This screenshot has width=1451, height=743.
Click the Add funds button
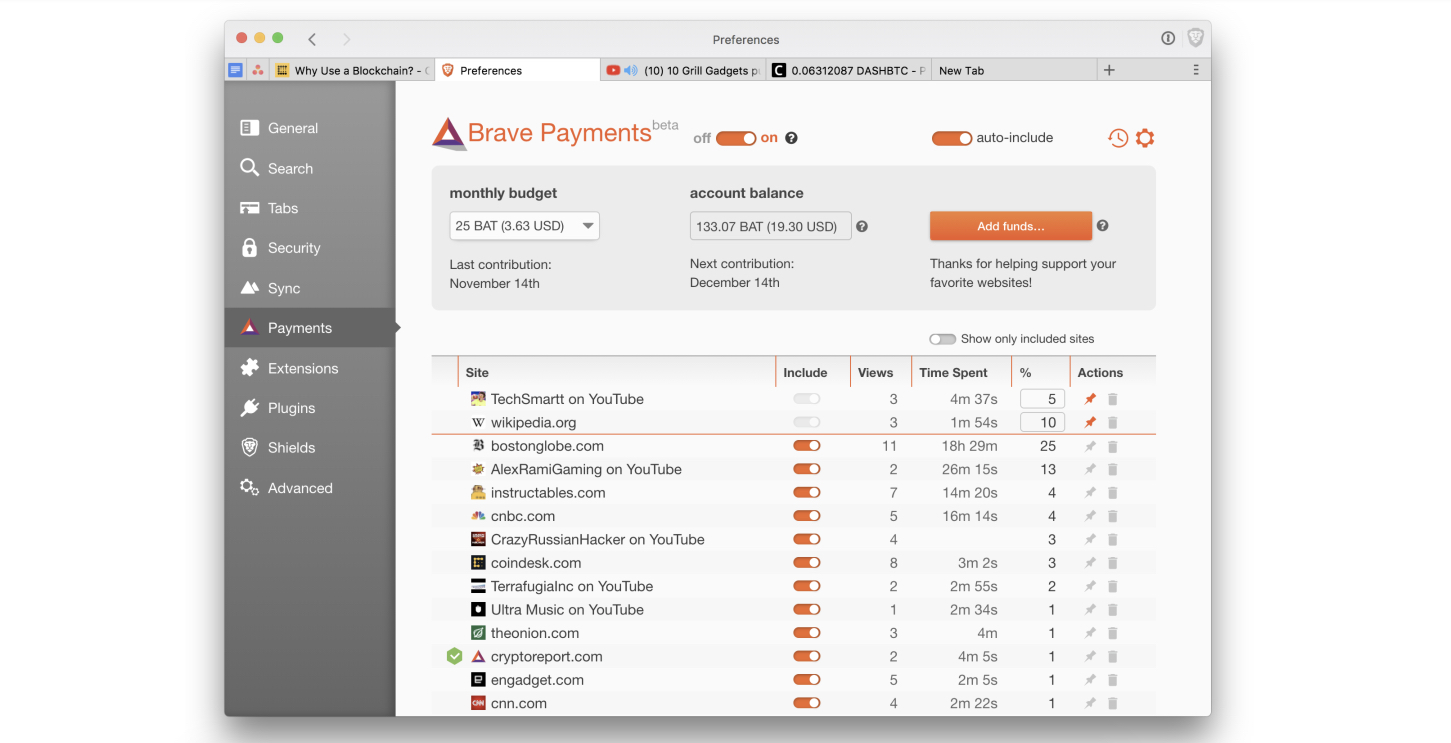tap(1010, 226)
